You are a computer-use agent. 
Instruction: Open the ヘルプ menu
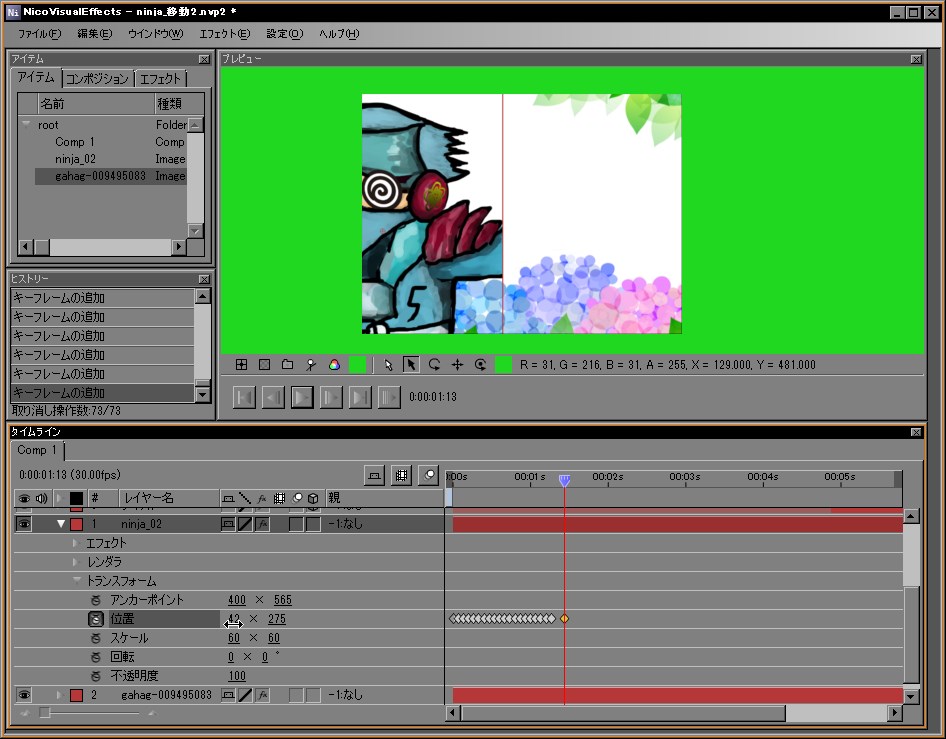tap(339, 34)
